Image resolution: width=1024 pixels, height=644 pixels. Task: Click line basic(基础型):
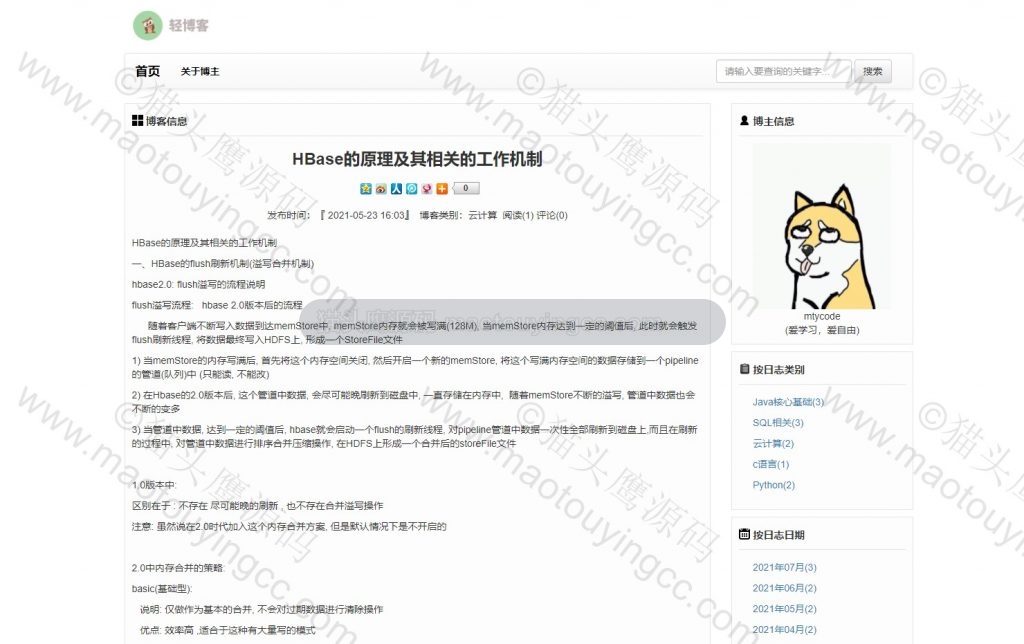[162, 589]
